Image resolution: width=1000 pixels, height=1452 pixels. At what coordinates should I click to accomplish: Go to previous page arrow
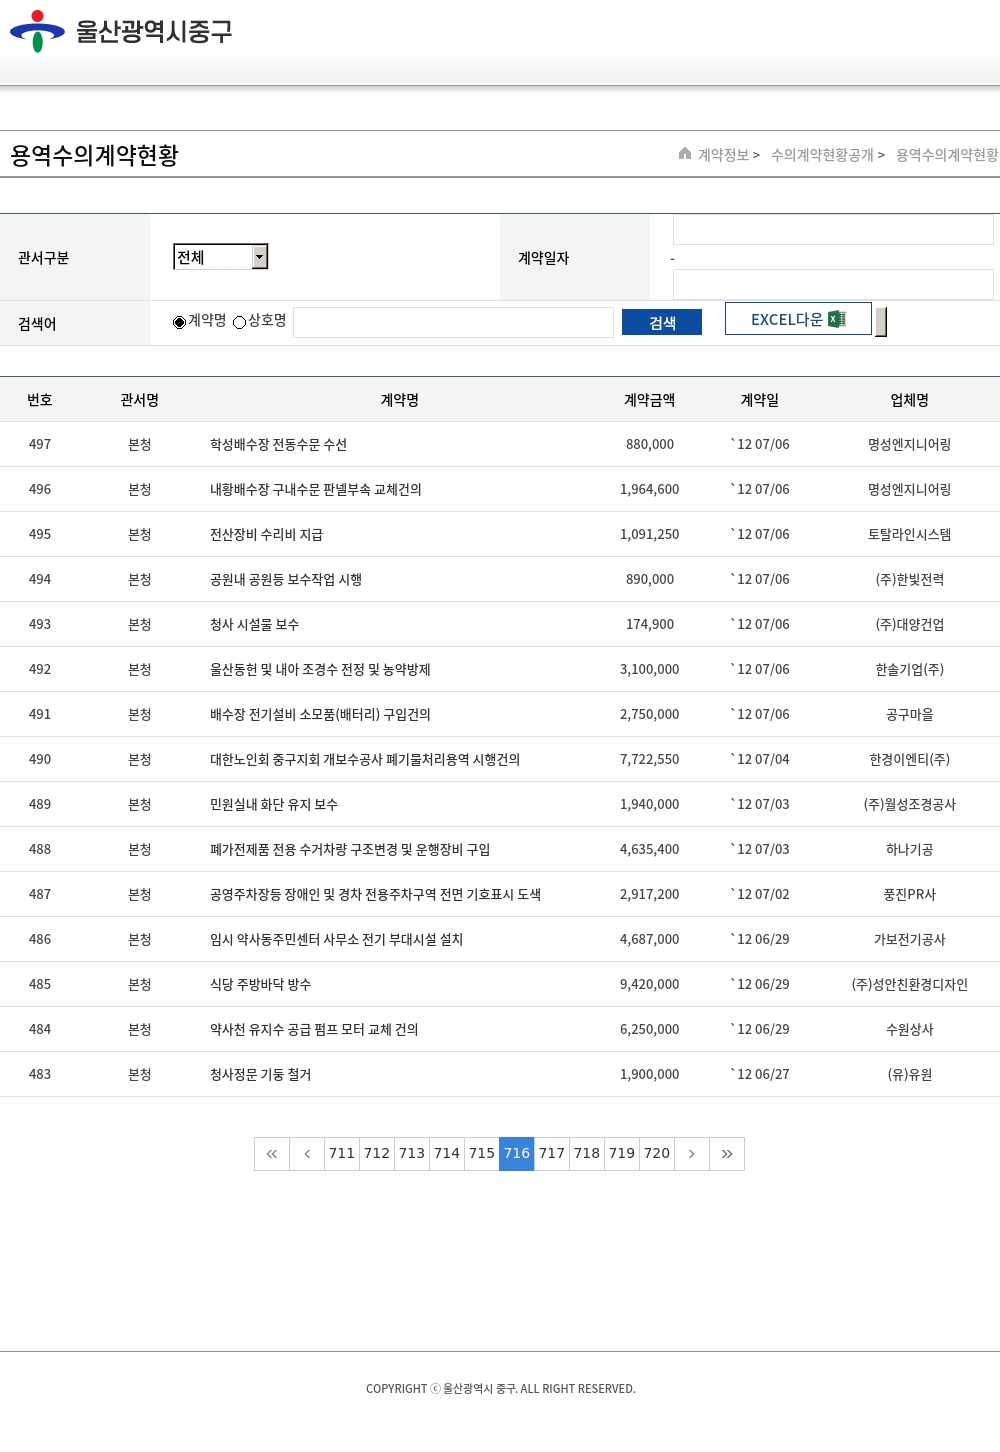click(307, 1154)
